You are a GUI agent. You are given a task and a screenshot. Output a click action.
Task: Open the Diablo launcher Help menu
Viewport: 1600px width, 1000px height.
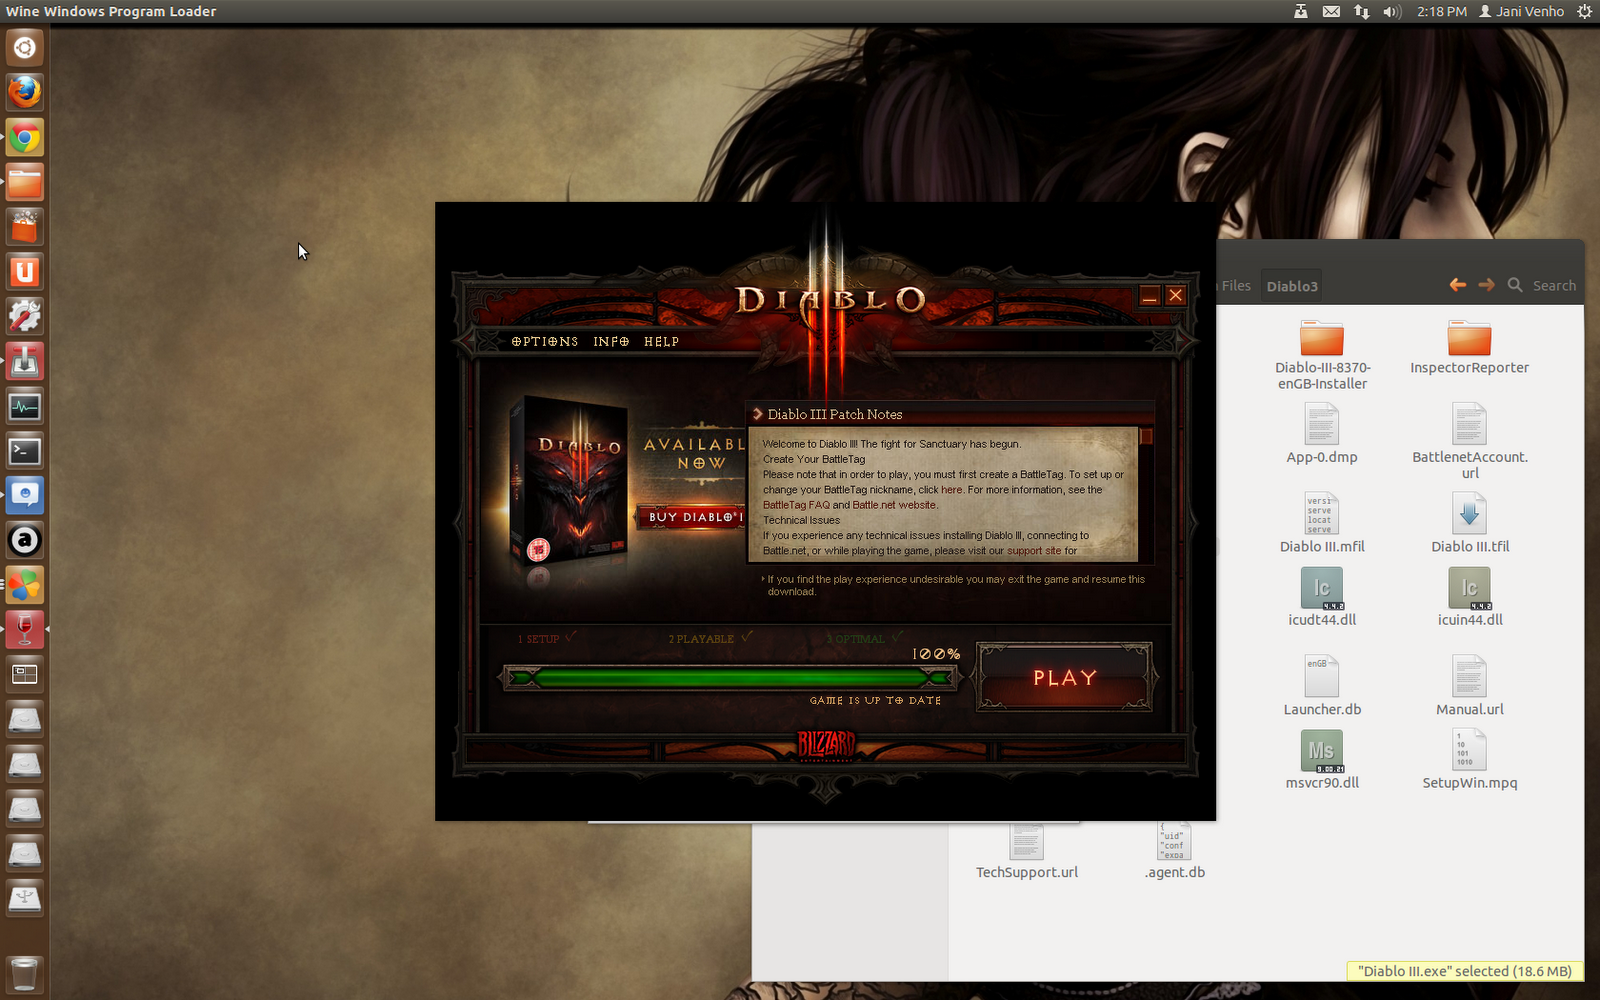(661, 342)
